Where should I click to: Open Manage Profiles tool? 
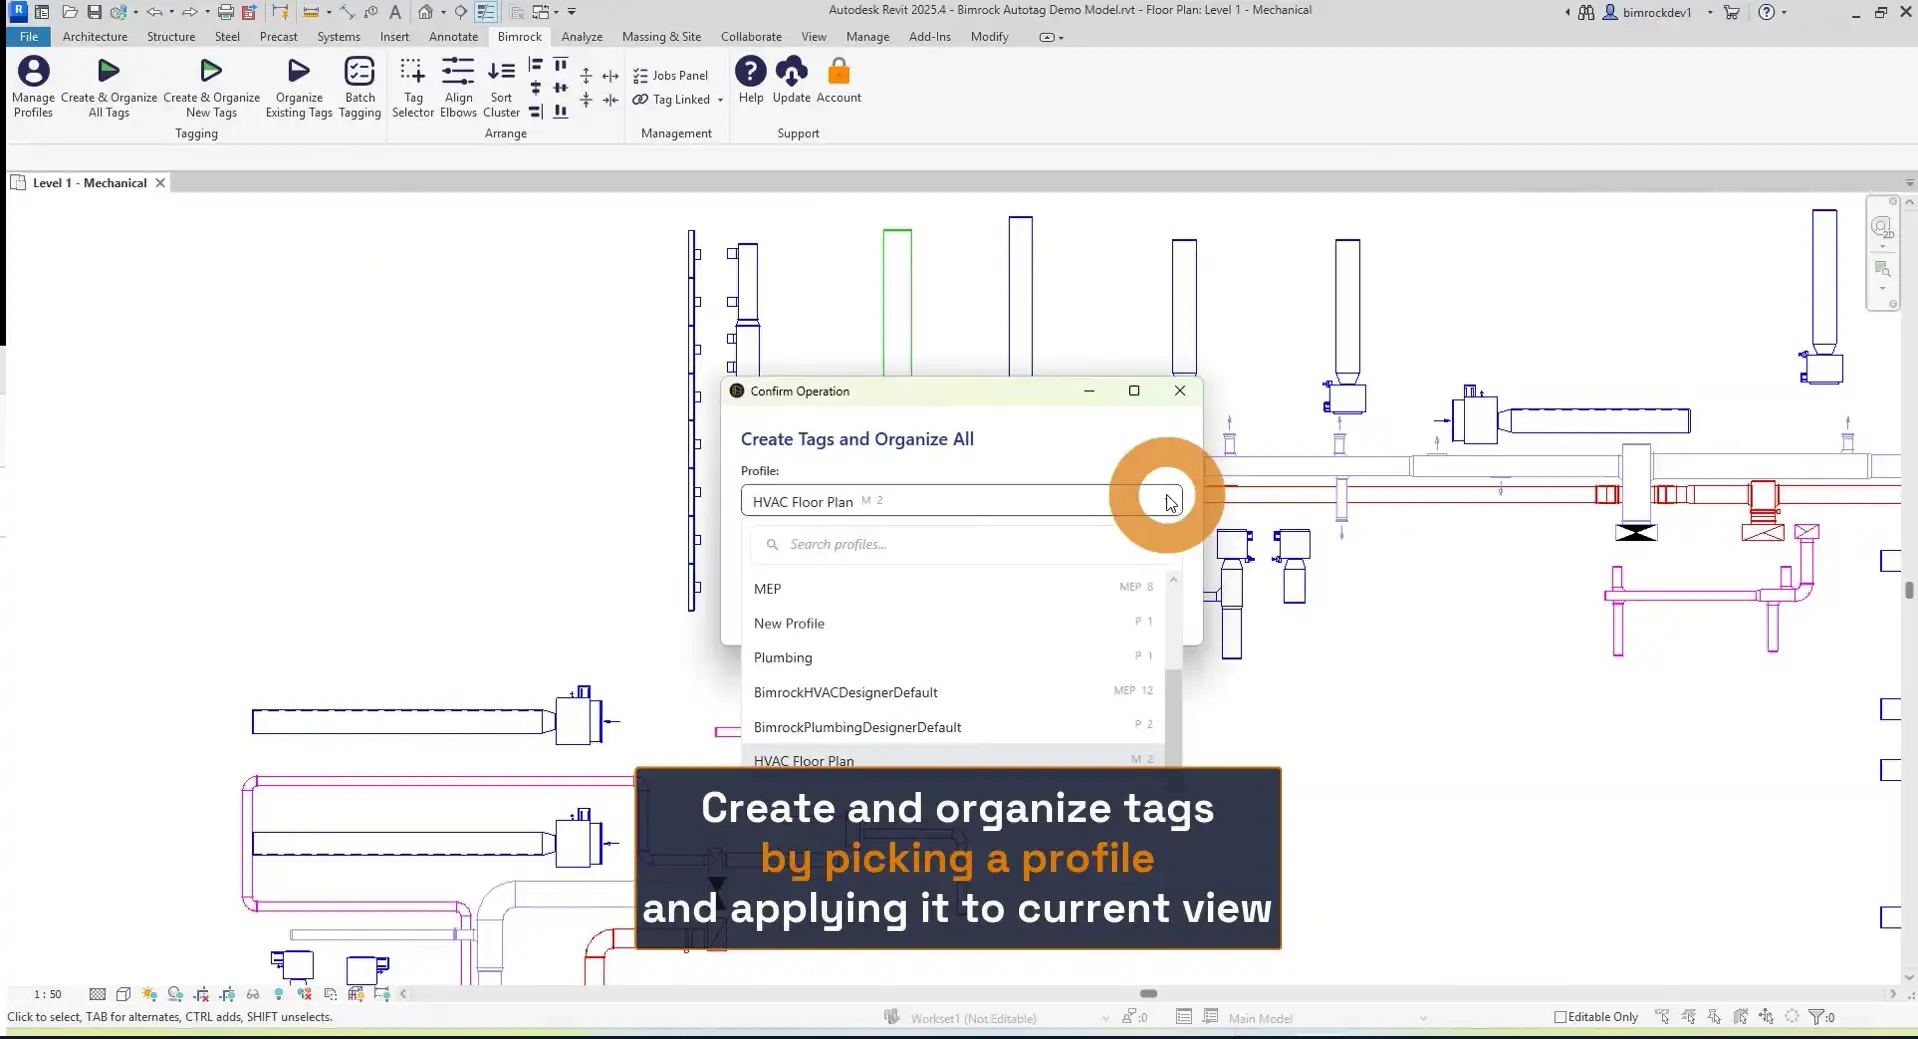pyautogui.click(x=33, y=88)
